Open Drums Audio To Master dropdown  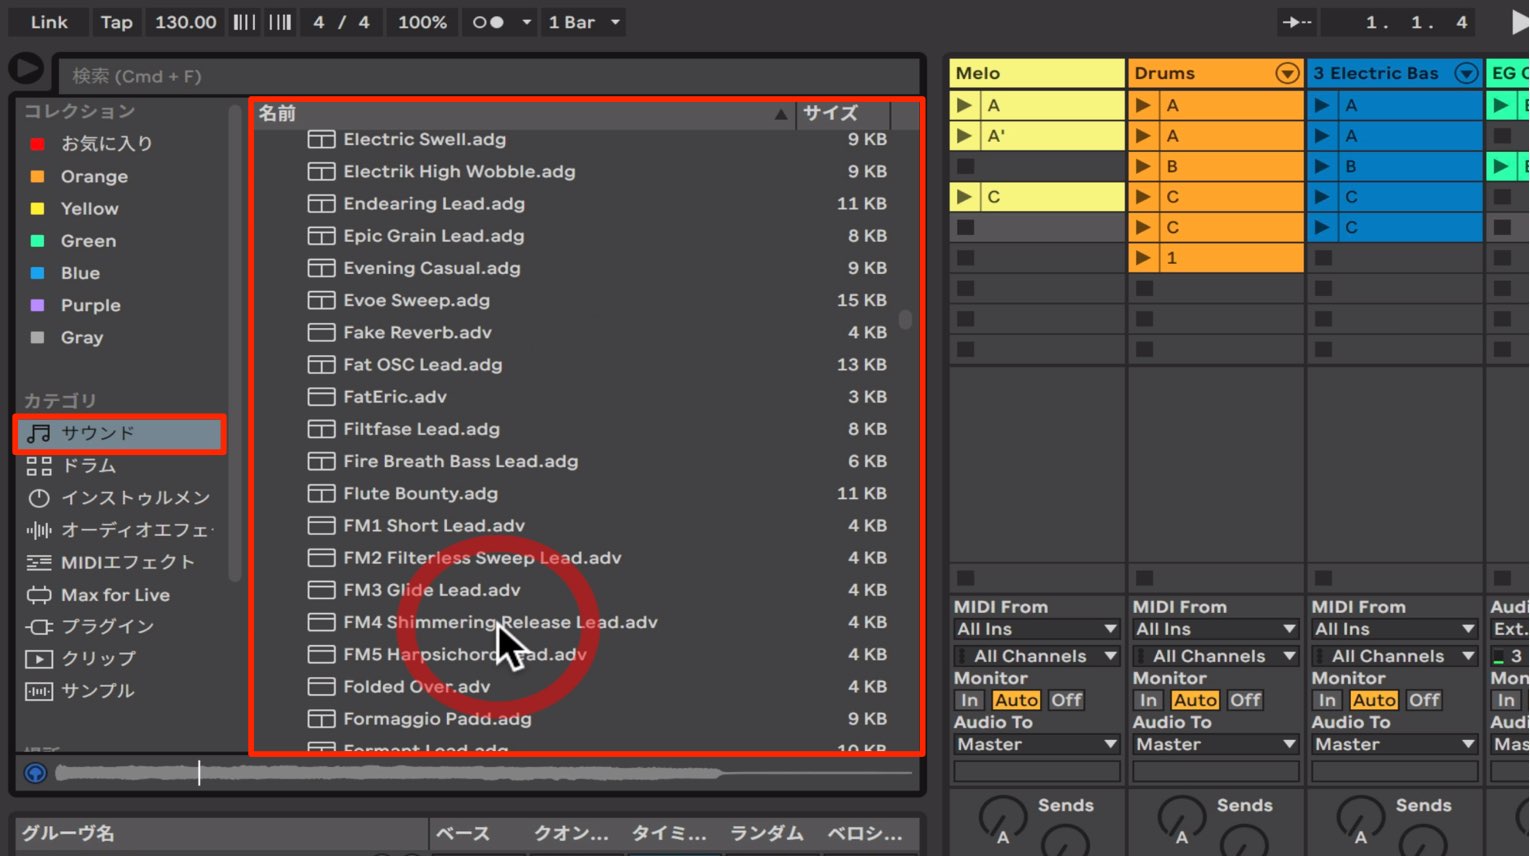pos(1216,744)
